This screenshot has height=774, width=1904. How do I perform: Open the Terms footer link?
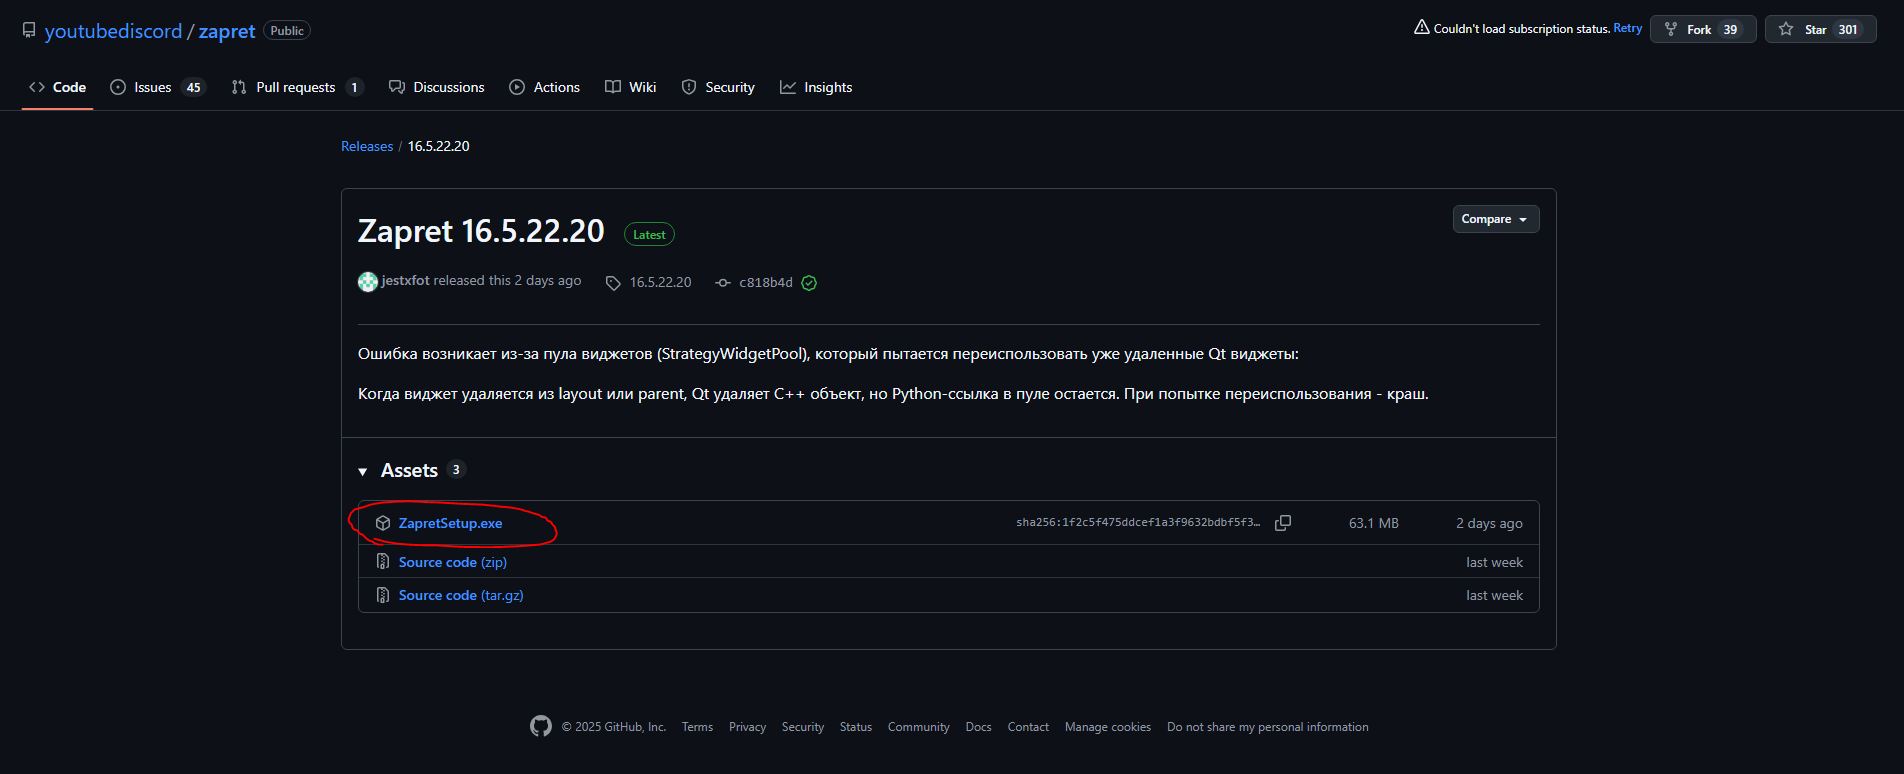point(697,727)
